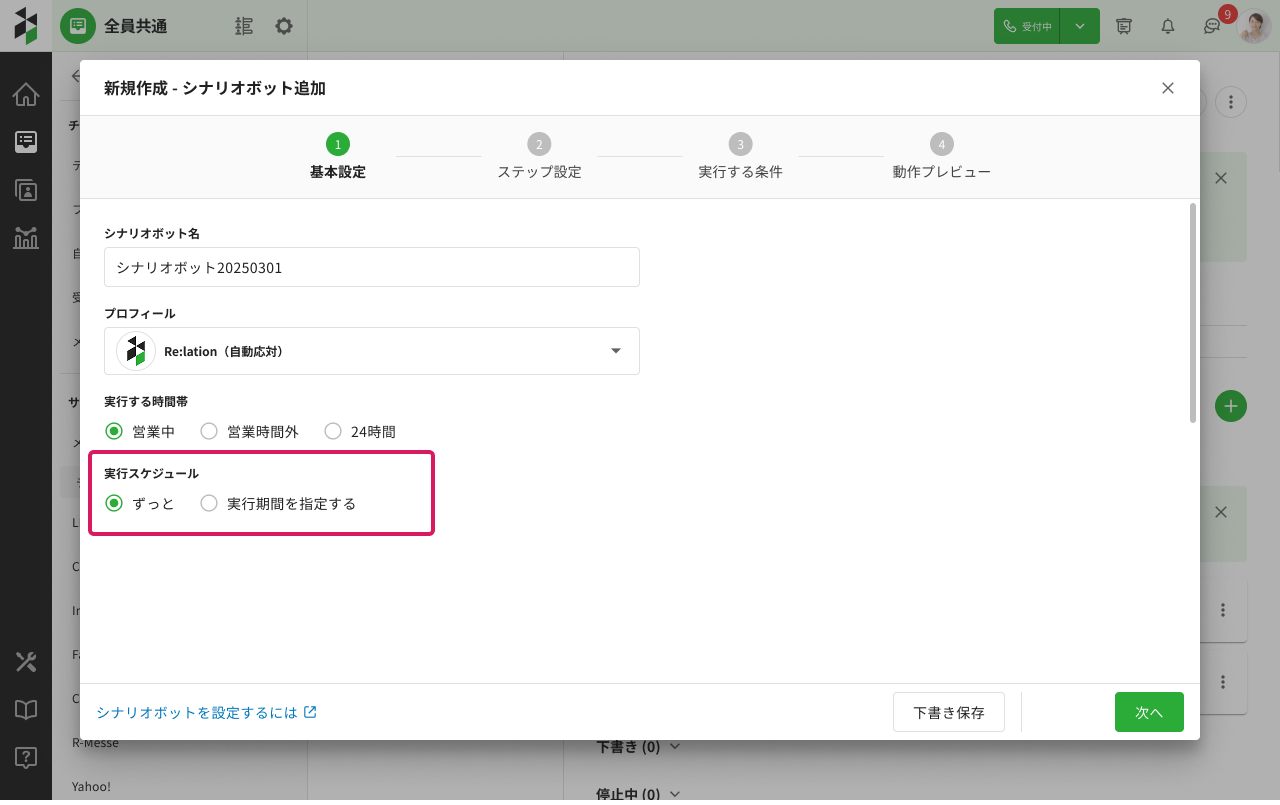The width and height of the screenshot is (1280, 805).
Task: Click the home icon in left sidebar
Action: pyautogui.click(x=26, y=95)
